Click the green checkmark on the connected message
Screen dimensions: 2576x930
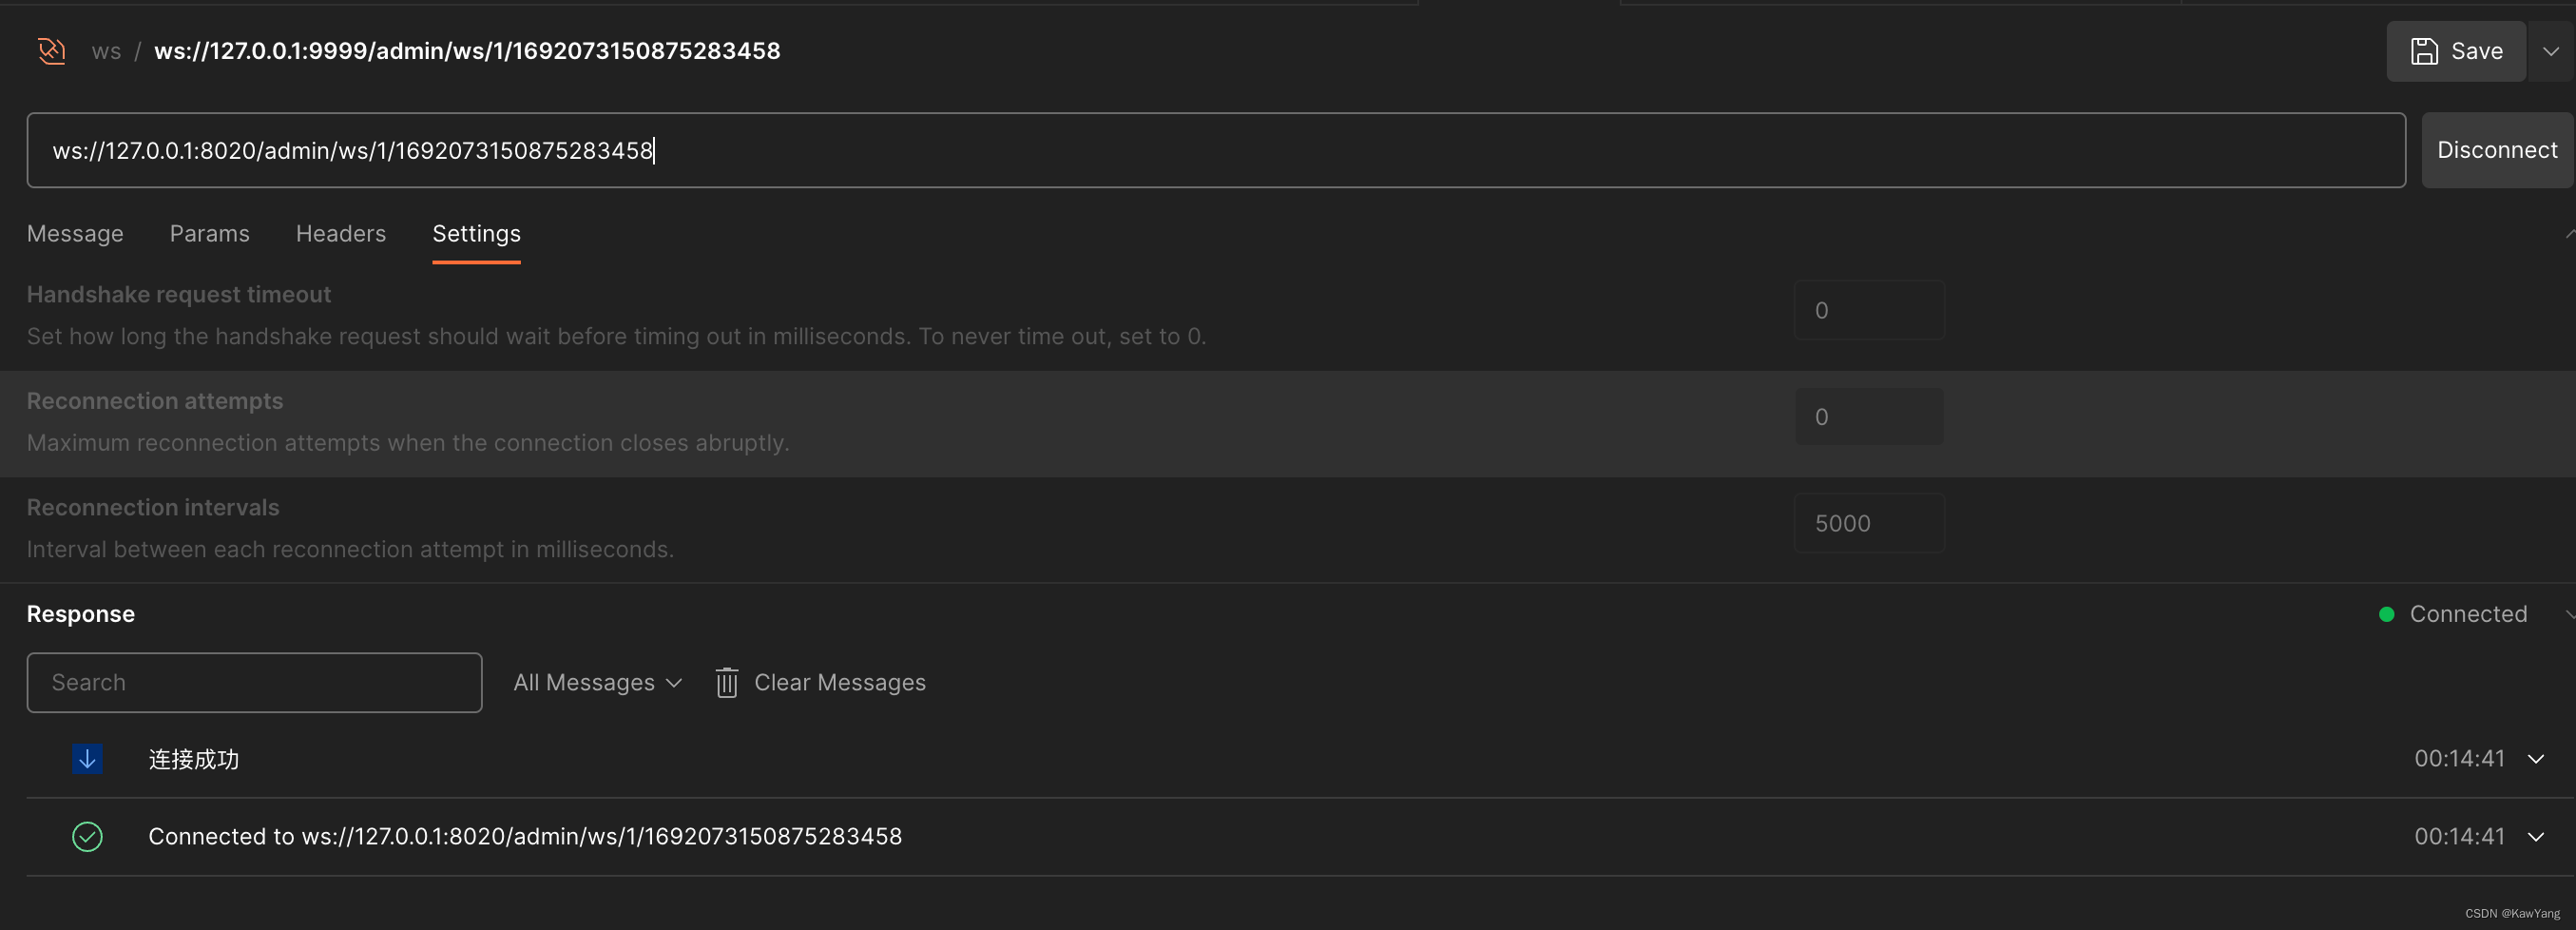pos(87,837)
